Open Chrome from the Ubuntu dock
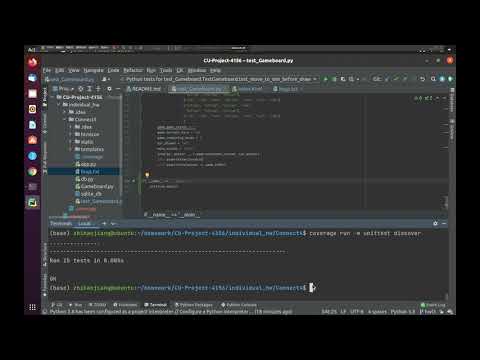Screen dimensions: 480x360 click(32, 171)
